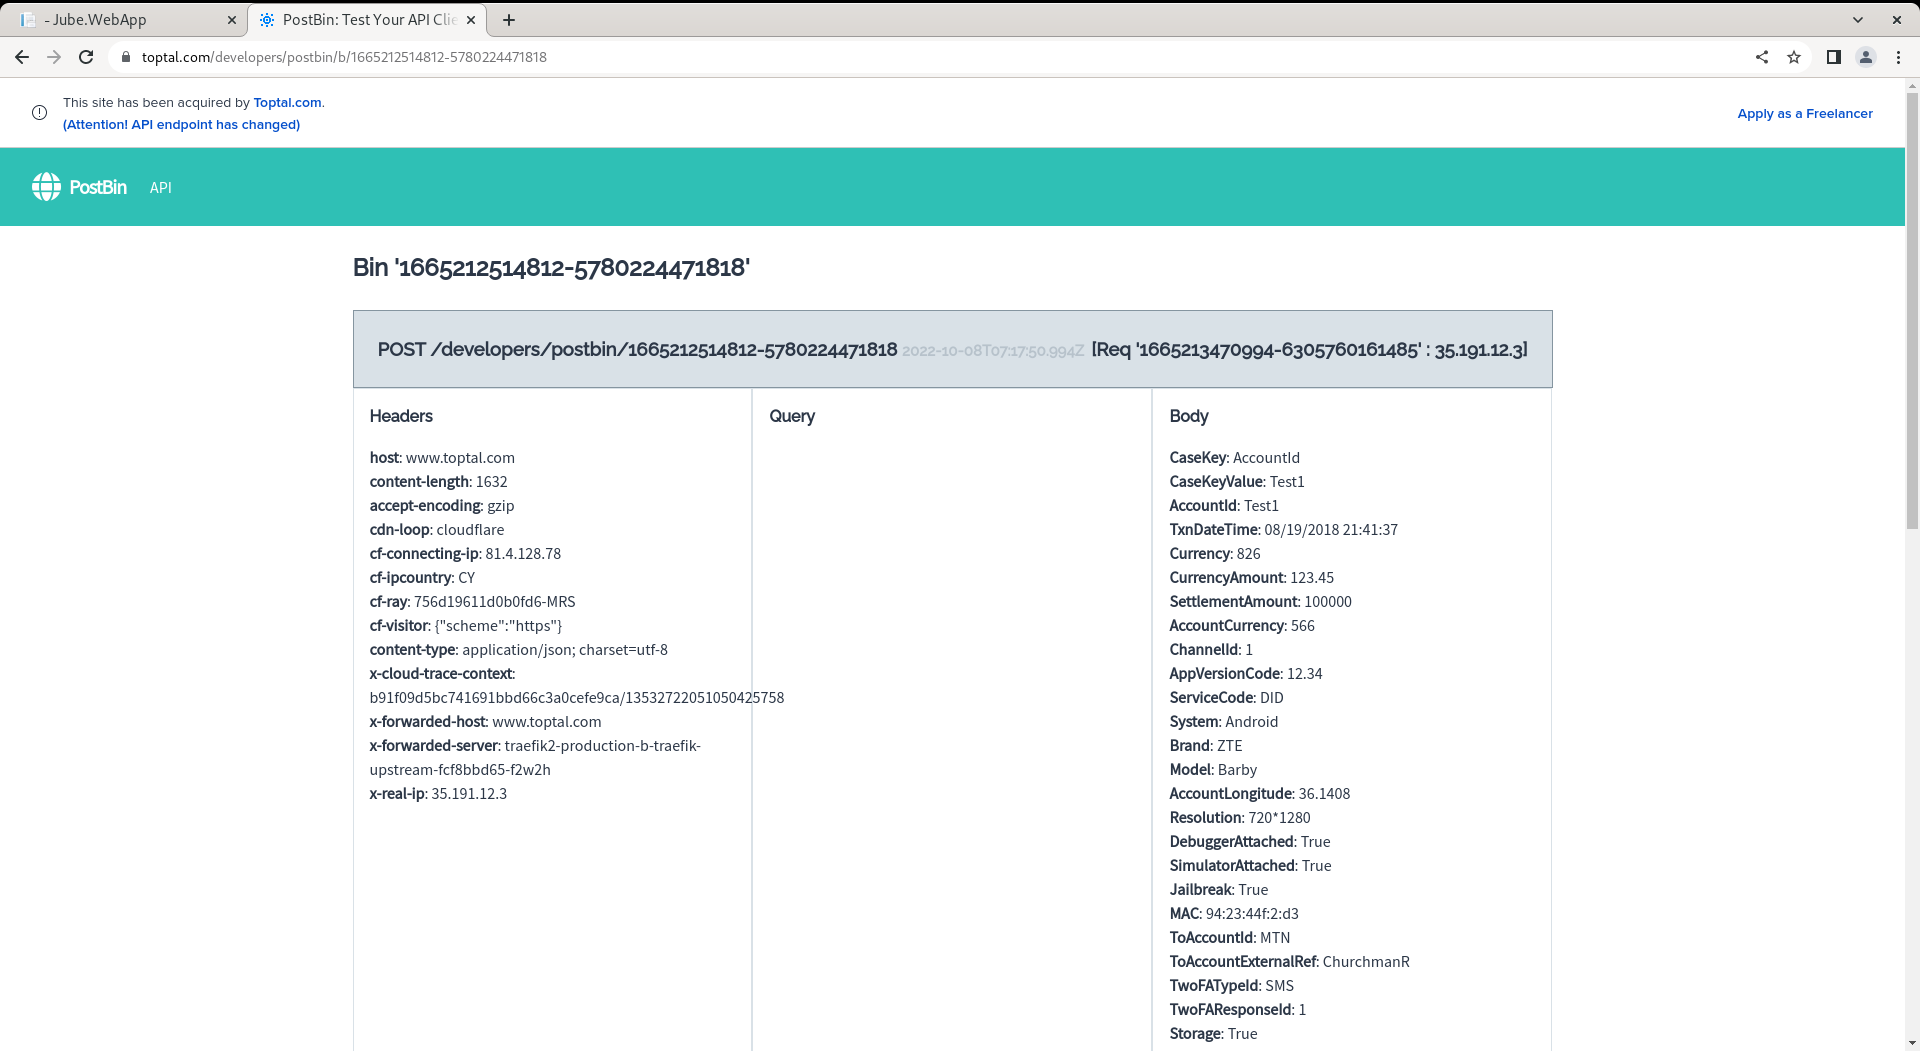Viewport: 1920px width, 1051px height.
Task: Select SettlementAmount 100000 field
Action: click(1260, 601)
